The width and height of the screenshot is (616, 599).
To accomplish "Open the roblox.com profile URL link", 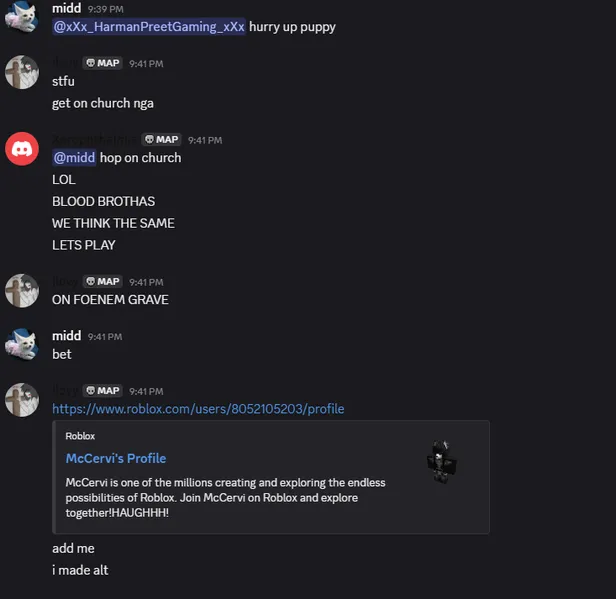I will click(198, 409).
